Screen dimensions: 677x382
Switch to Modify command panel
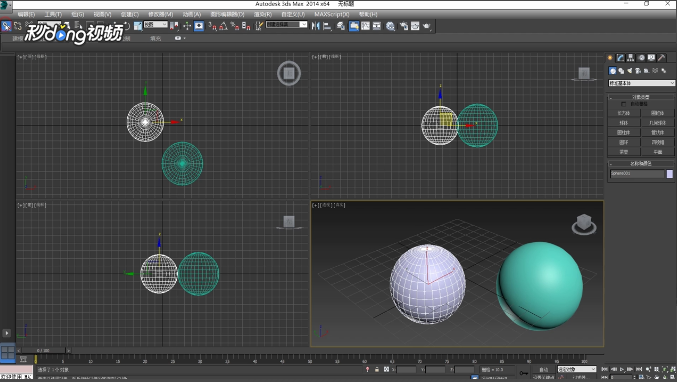click(620, 57)
